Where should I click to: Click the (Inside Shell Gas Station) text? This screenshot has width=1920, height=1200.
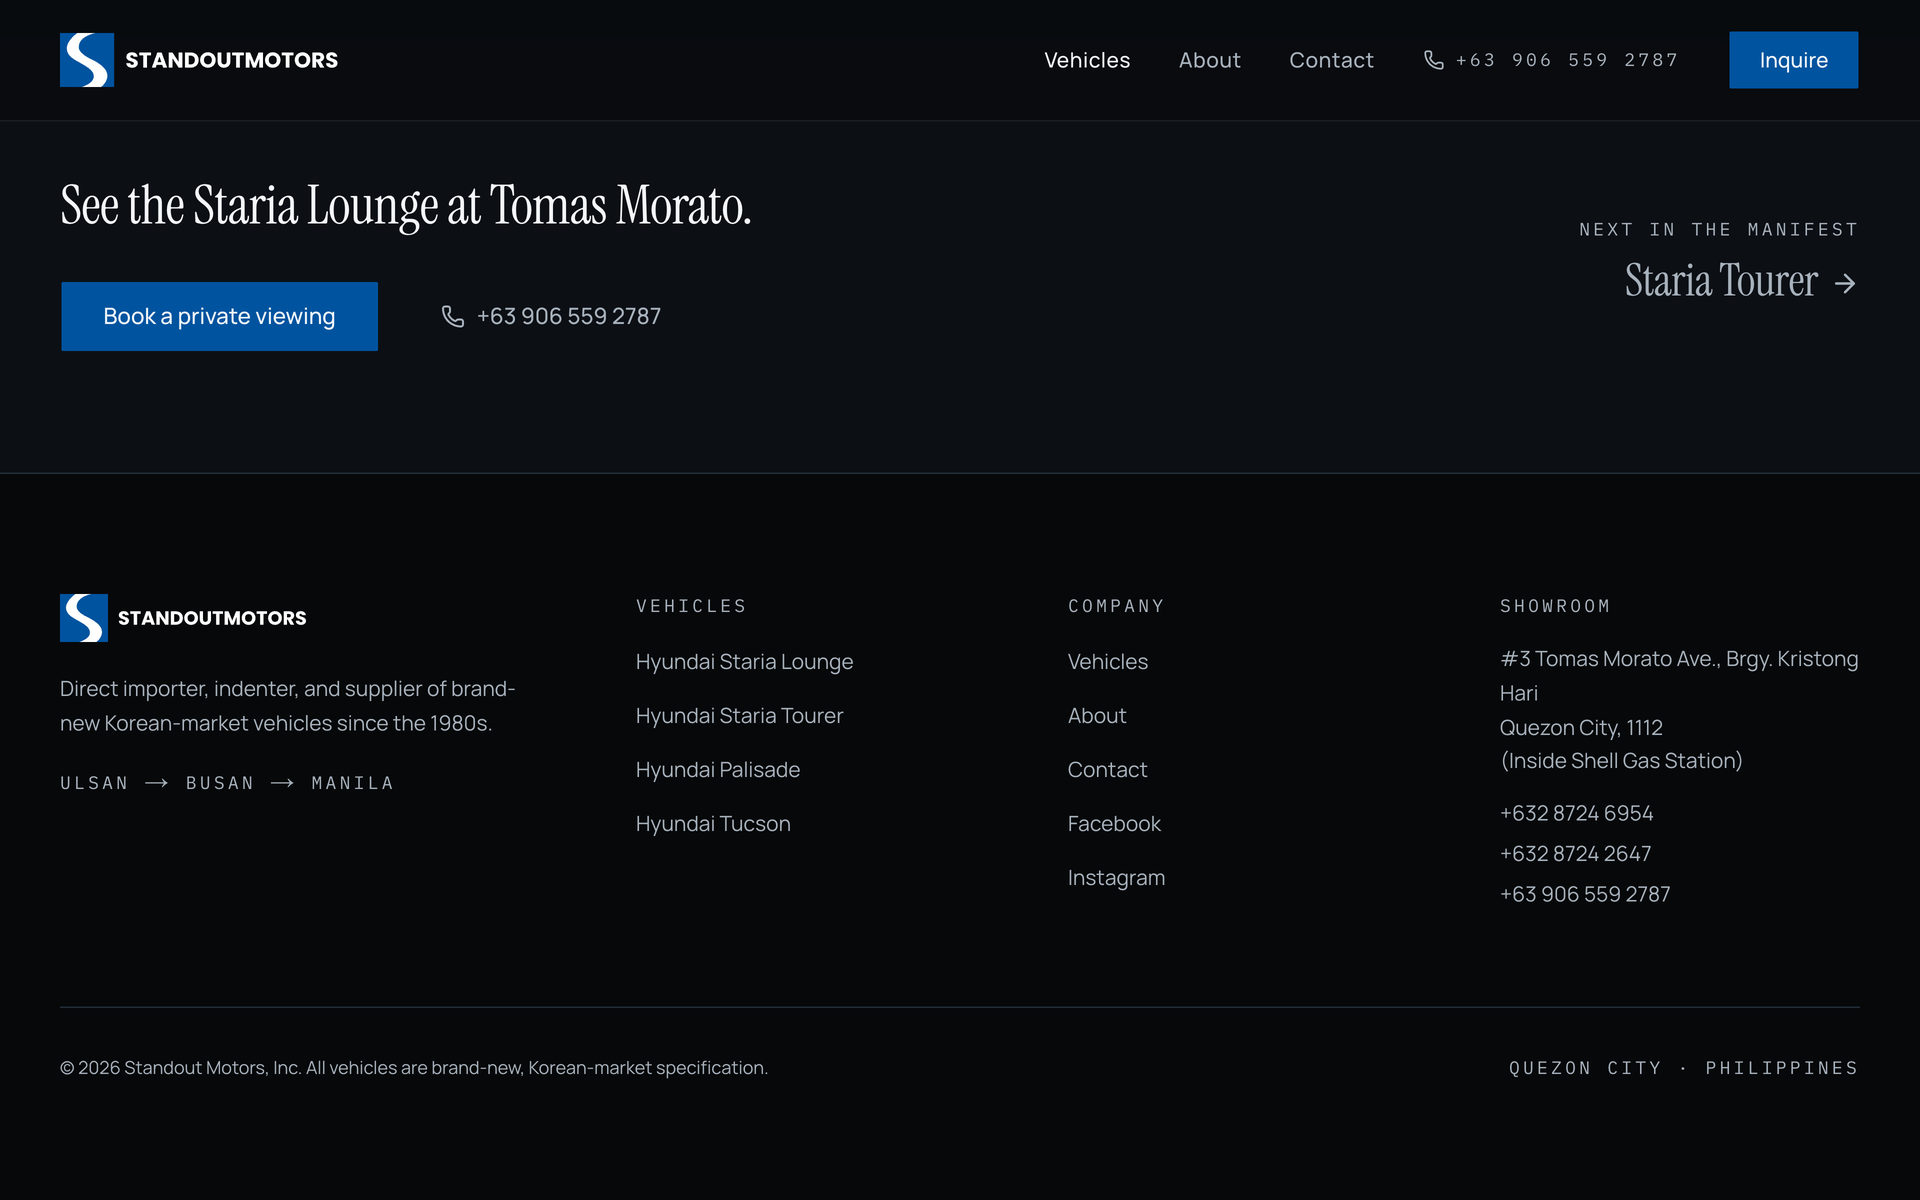point(1621,761)
